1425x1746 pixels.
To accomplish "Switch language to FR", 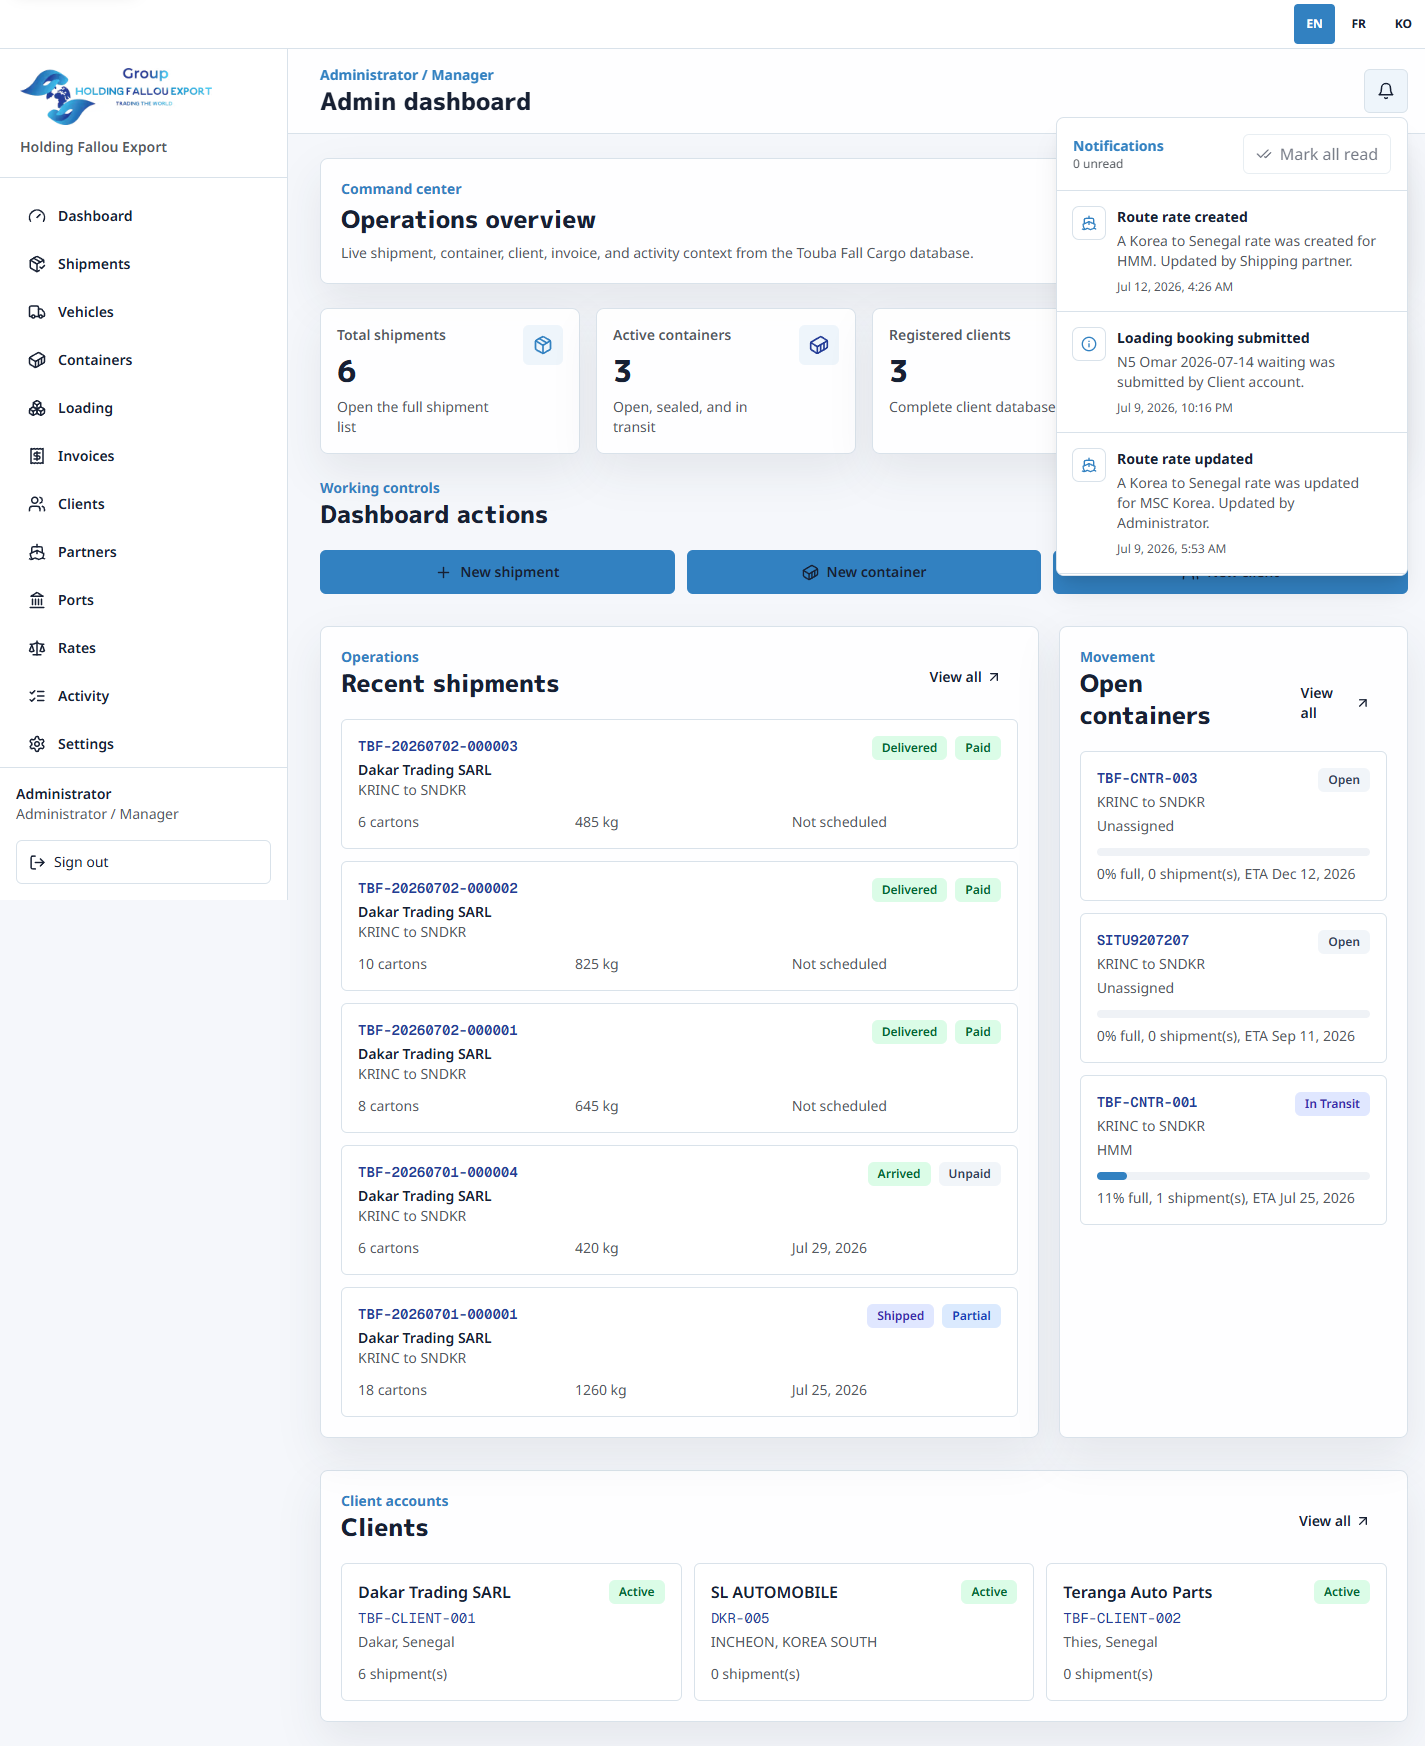I will point(1358,24).
